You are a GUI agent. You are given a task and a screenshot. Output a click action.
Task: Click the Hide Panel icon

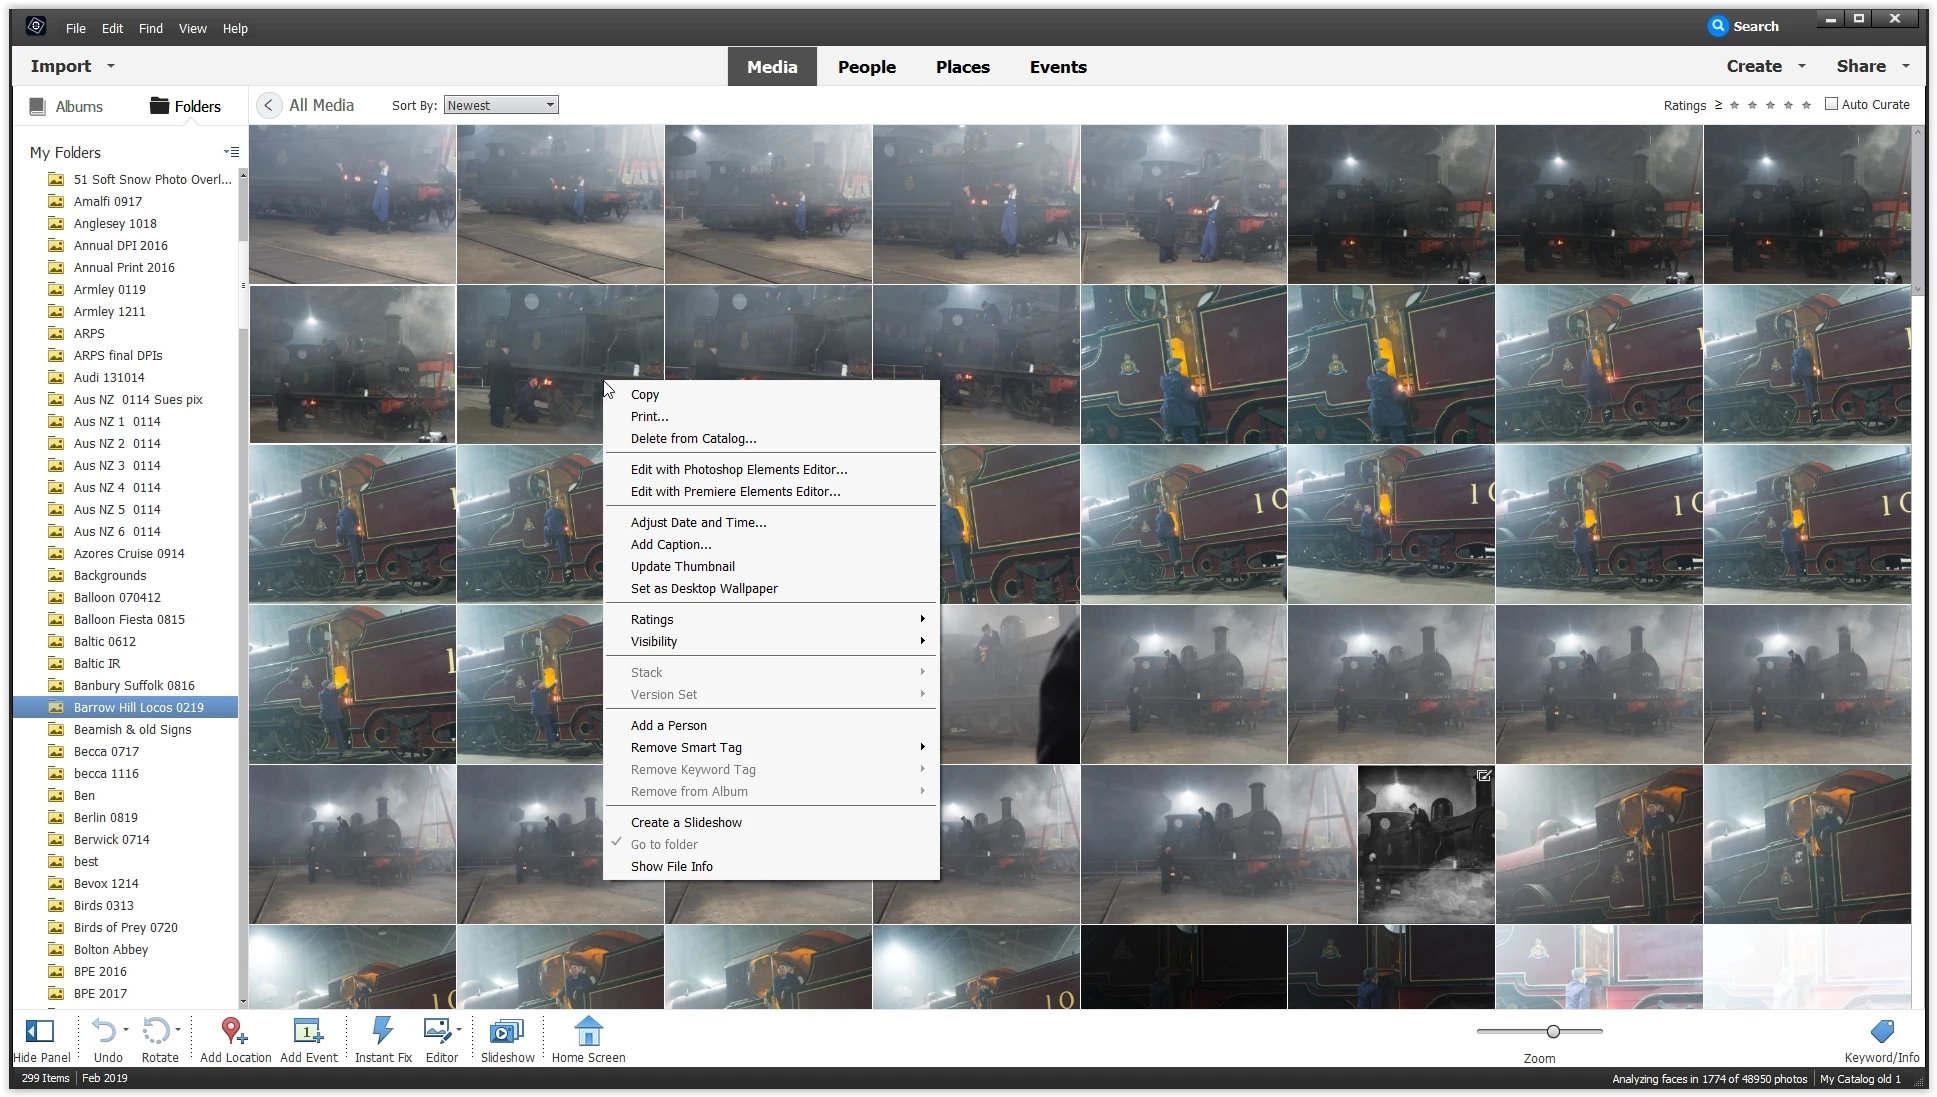pyautogui.click(x=40, y=1032)
